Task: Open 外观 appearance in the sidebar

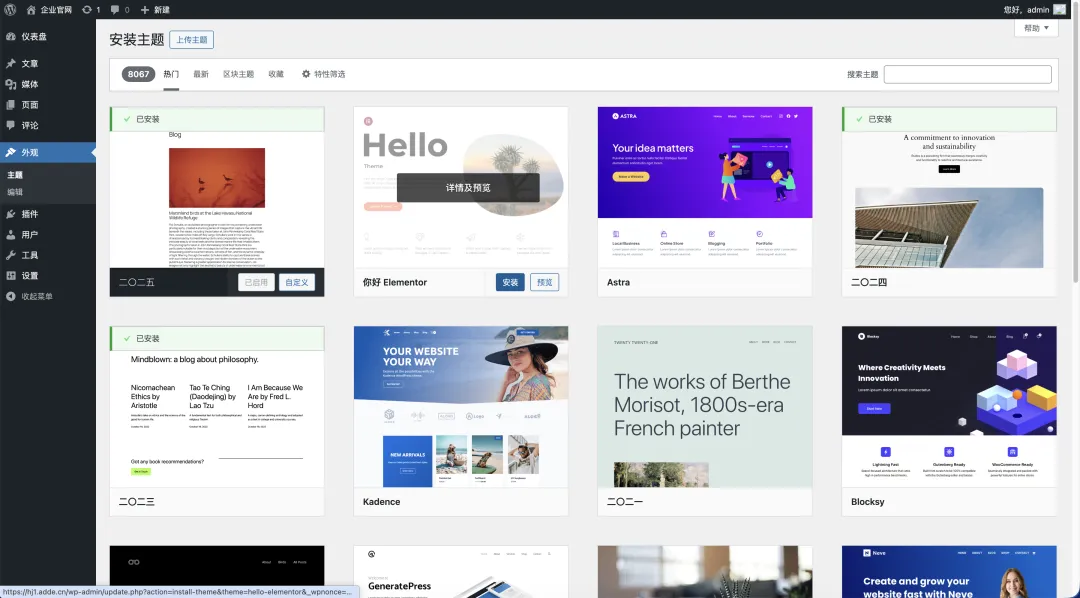Action: coord(48,152)
